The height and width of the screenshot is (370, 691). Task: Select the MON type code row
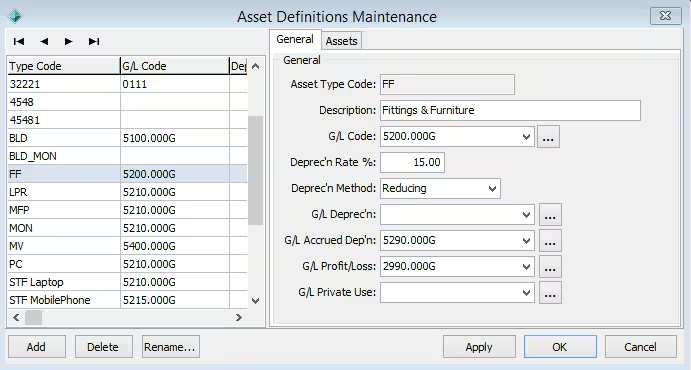click(127, 229)
